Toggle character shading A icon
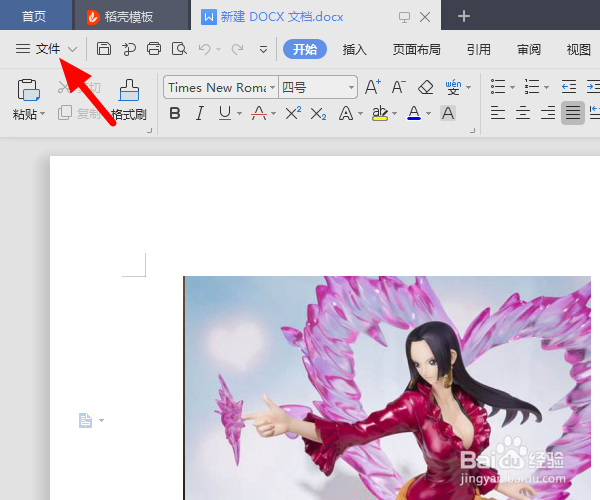Screen dimensions: 600x500 pos(448,113)
